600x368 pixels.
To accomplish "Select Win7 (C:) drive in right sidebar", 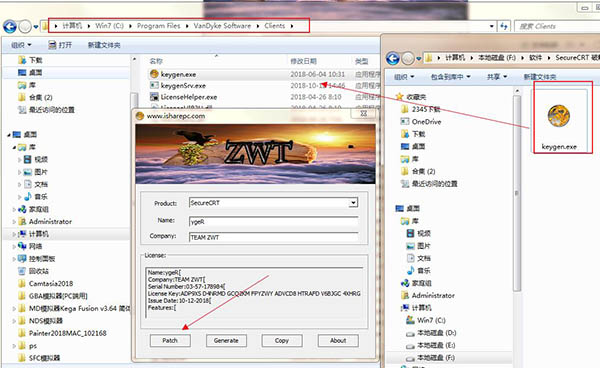I will [x=426, y=320].
